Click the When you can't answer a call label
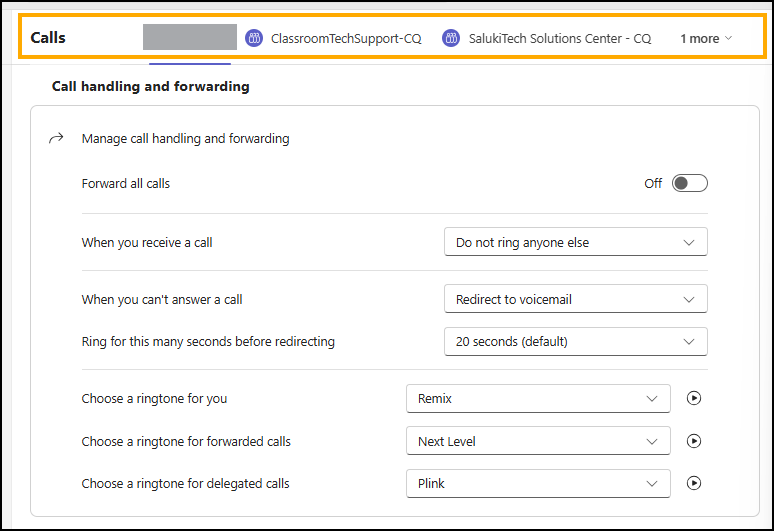Viewport: 774px width, 531px height. (162, 300)
